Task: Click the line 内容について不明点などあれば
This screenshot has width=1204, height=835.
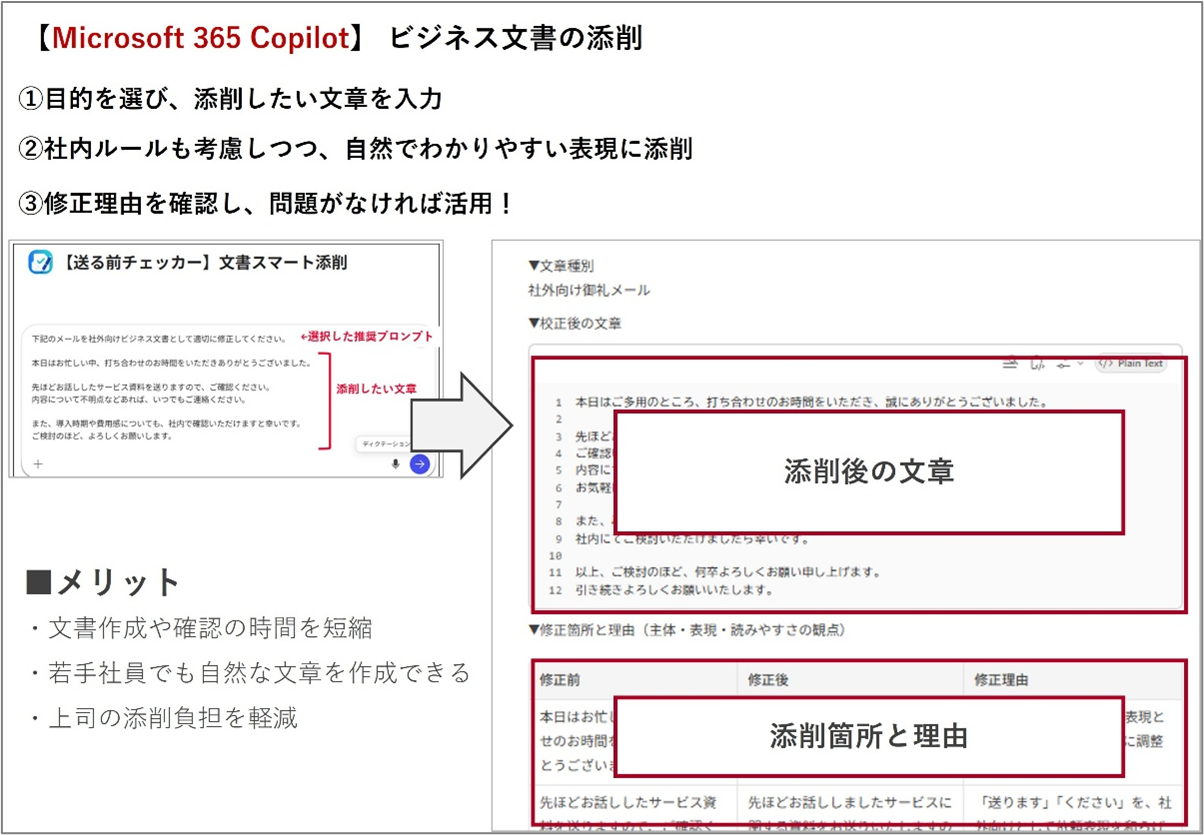Action: point(138,399)
